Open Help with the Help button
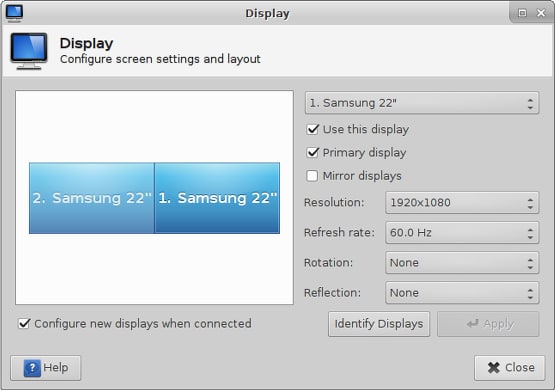 point(46,368)
